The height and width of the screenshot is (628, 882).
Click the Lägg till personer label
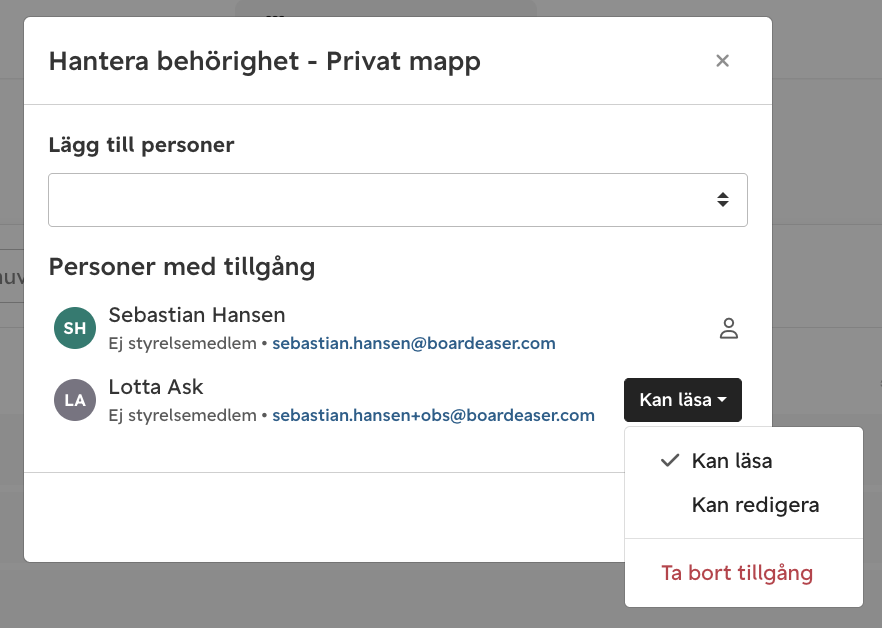[x=141, y=145]
